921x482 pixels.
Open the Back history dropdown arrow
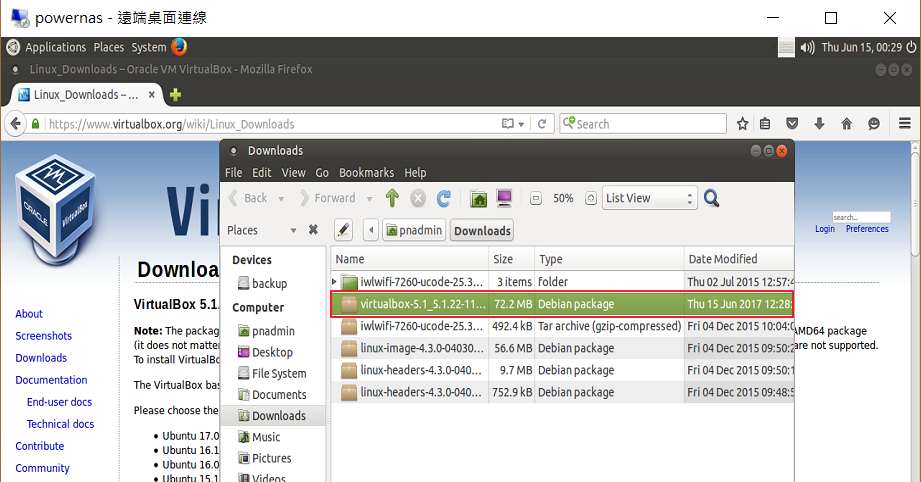(281, 199)
